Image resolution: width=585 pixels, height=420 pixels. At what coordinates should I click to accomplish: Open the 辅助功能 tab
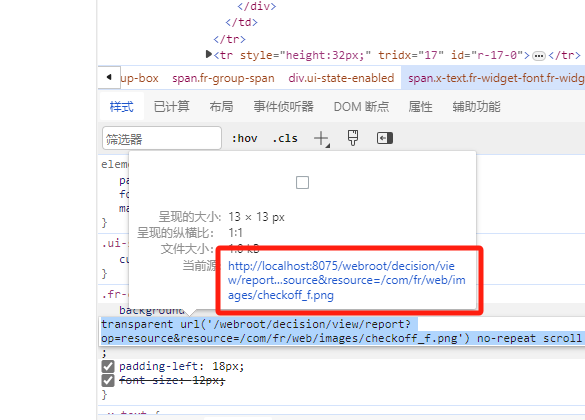click(476, 107)
